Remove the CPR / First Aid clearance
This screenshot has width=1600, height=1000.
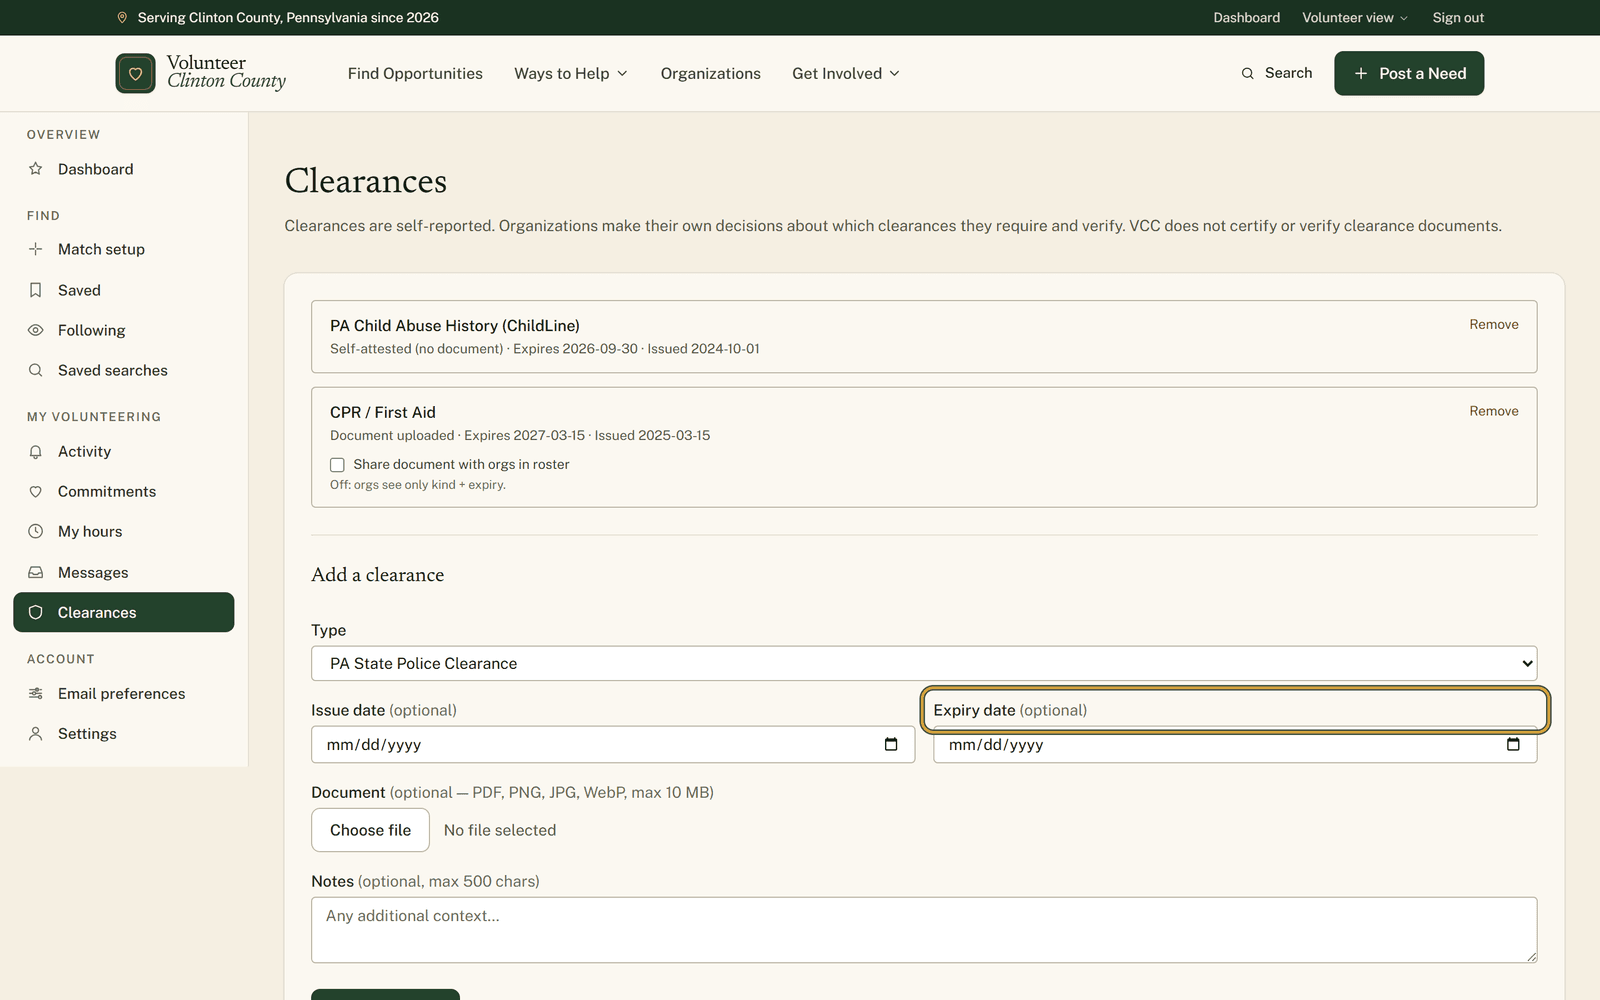pyautogui.click(x=1493, y=411)
